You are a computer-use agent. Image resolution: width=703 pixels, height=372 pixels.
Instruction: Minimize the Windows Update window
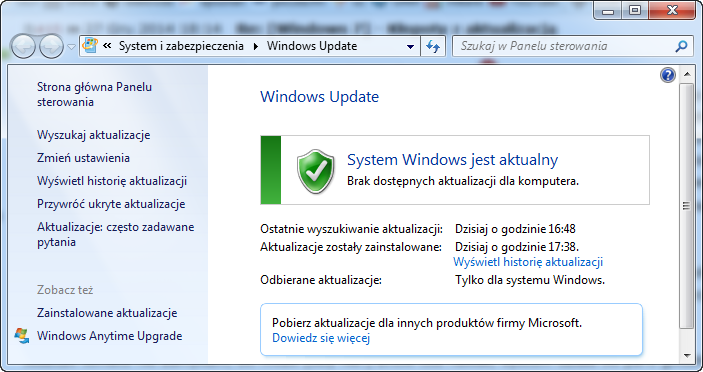[608, 10]
